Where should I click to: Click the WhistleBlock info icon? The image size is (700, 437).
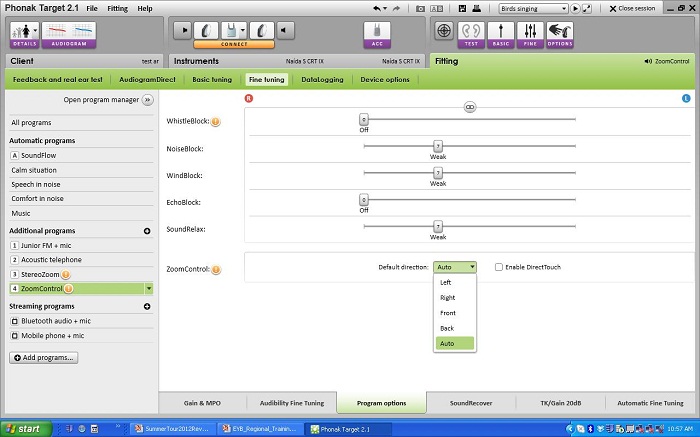pyautogui.click(x=216, y=121)
